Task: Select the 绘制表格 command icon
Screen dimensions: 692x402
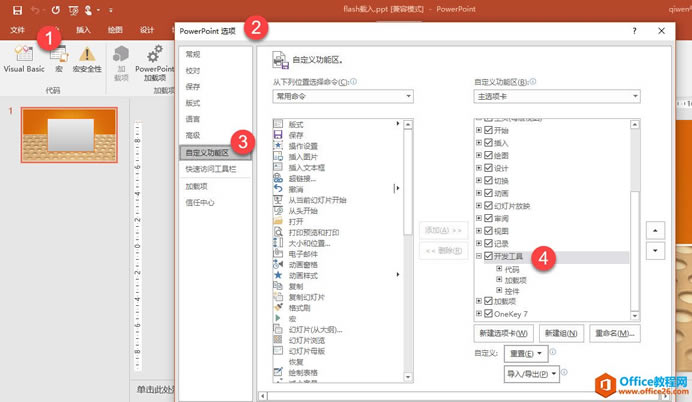Action: [x=278, y=372]
